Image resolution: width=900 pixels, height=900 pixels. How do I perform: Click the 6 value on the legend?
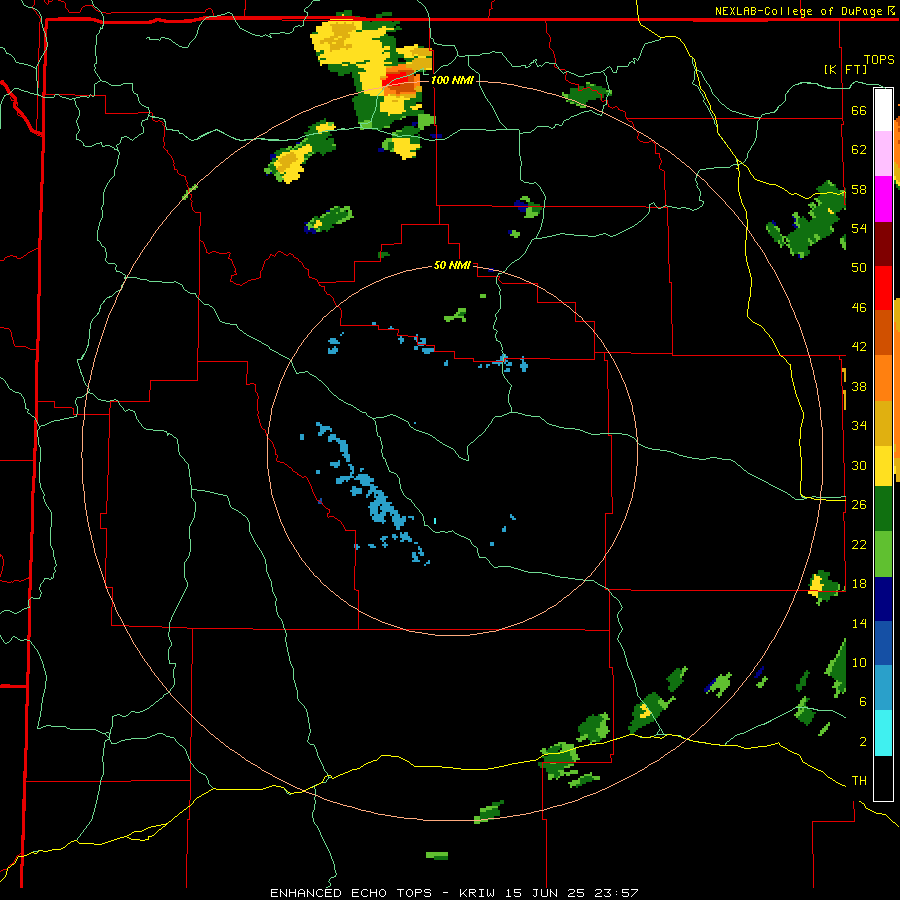[x=862, y=702]
